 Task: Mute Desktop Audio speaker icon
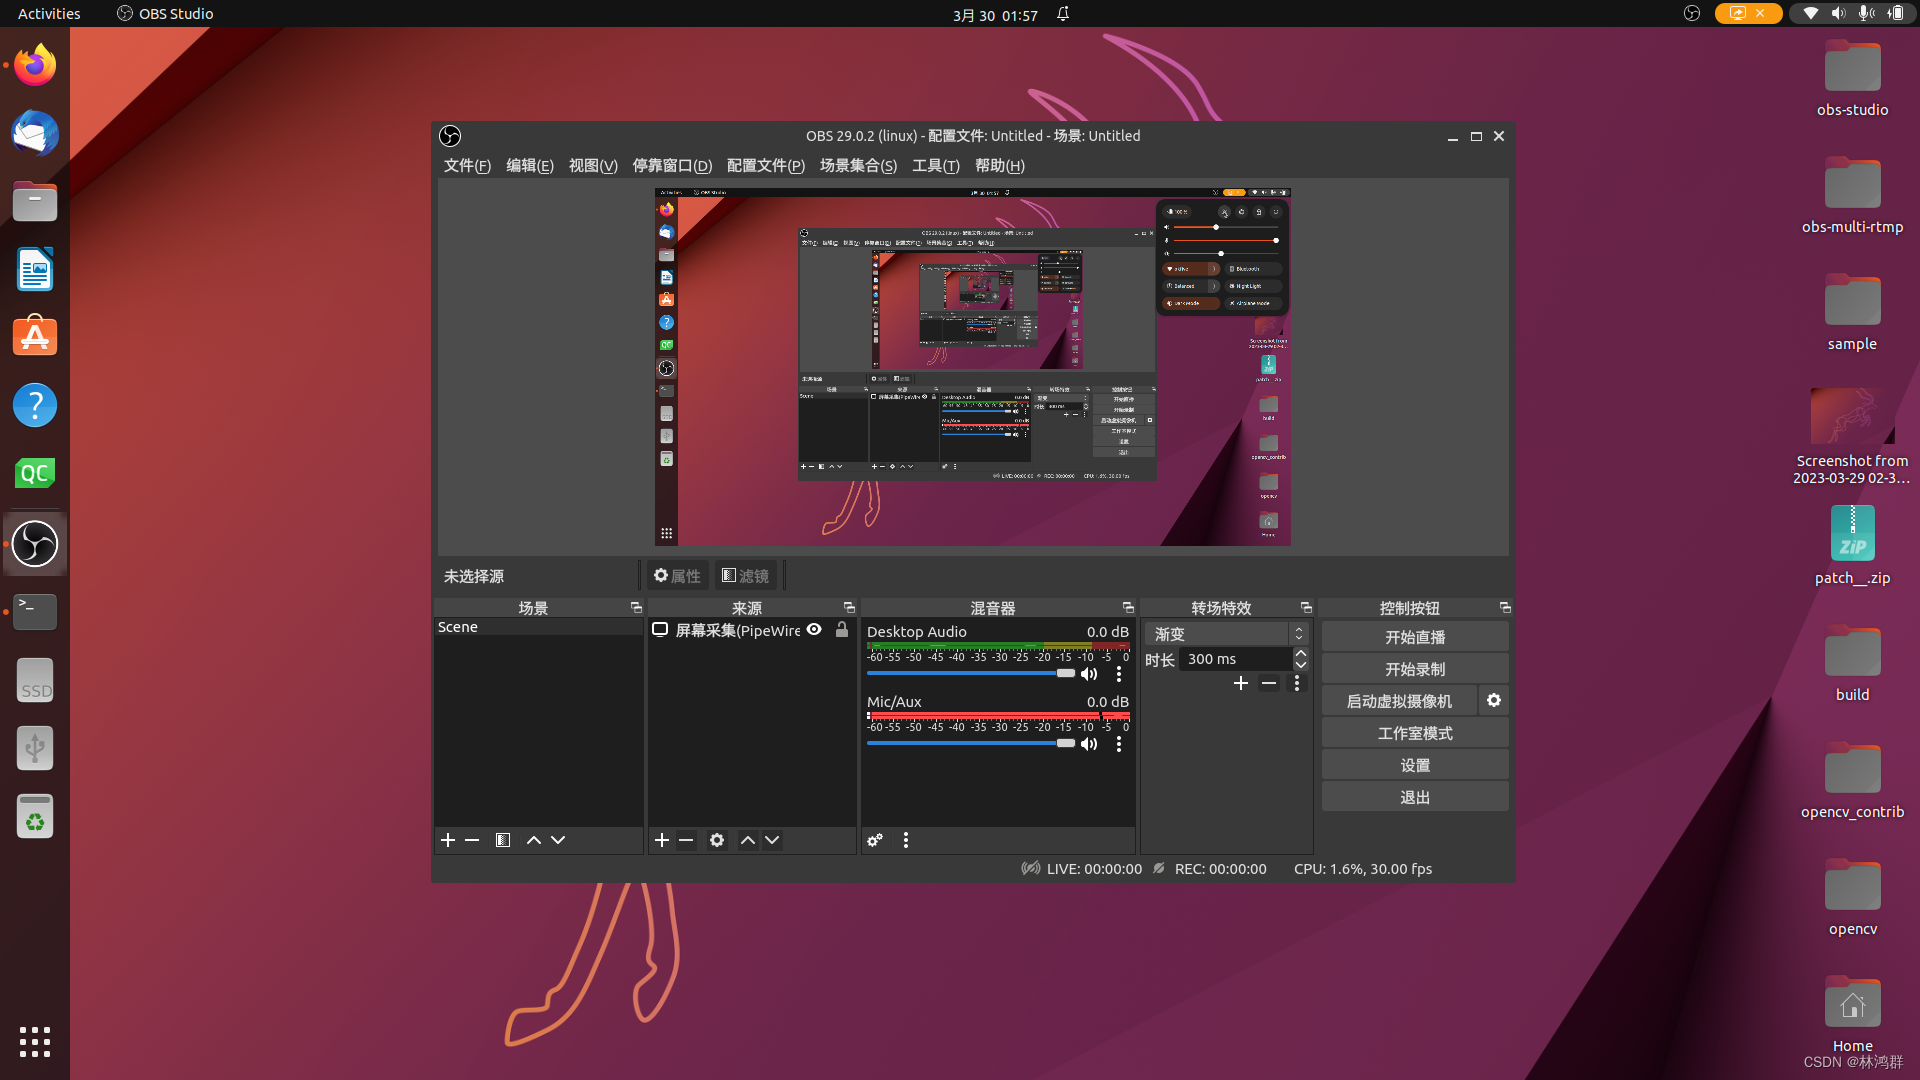pyautogui.click(x=1089, y=674)
